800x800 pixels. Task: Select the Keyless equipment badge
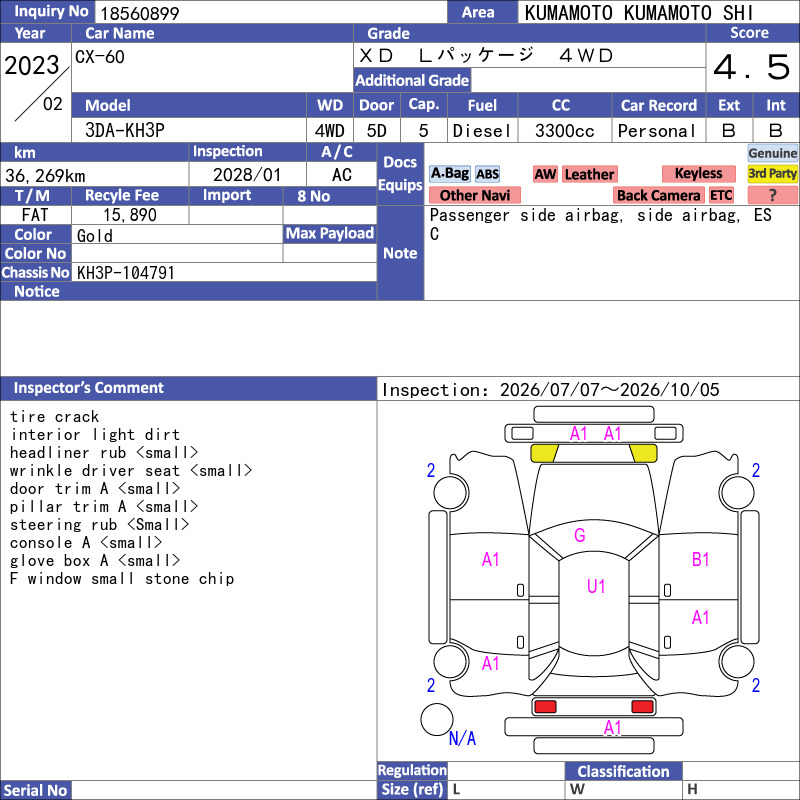(x=698, y=173)
